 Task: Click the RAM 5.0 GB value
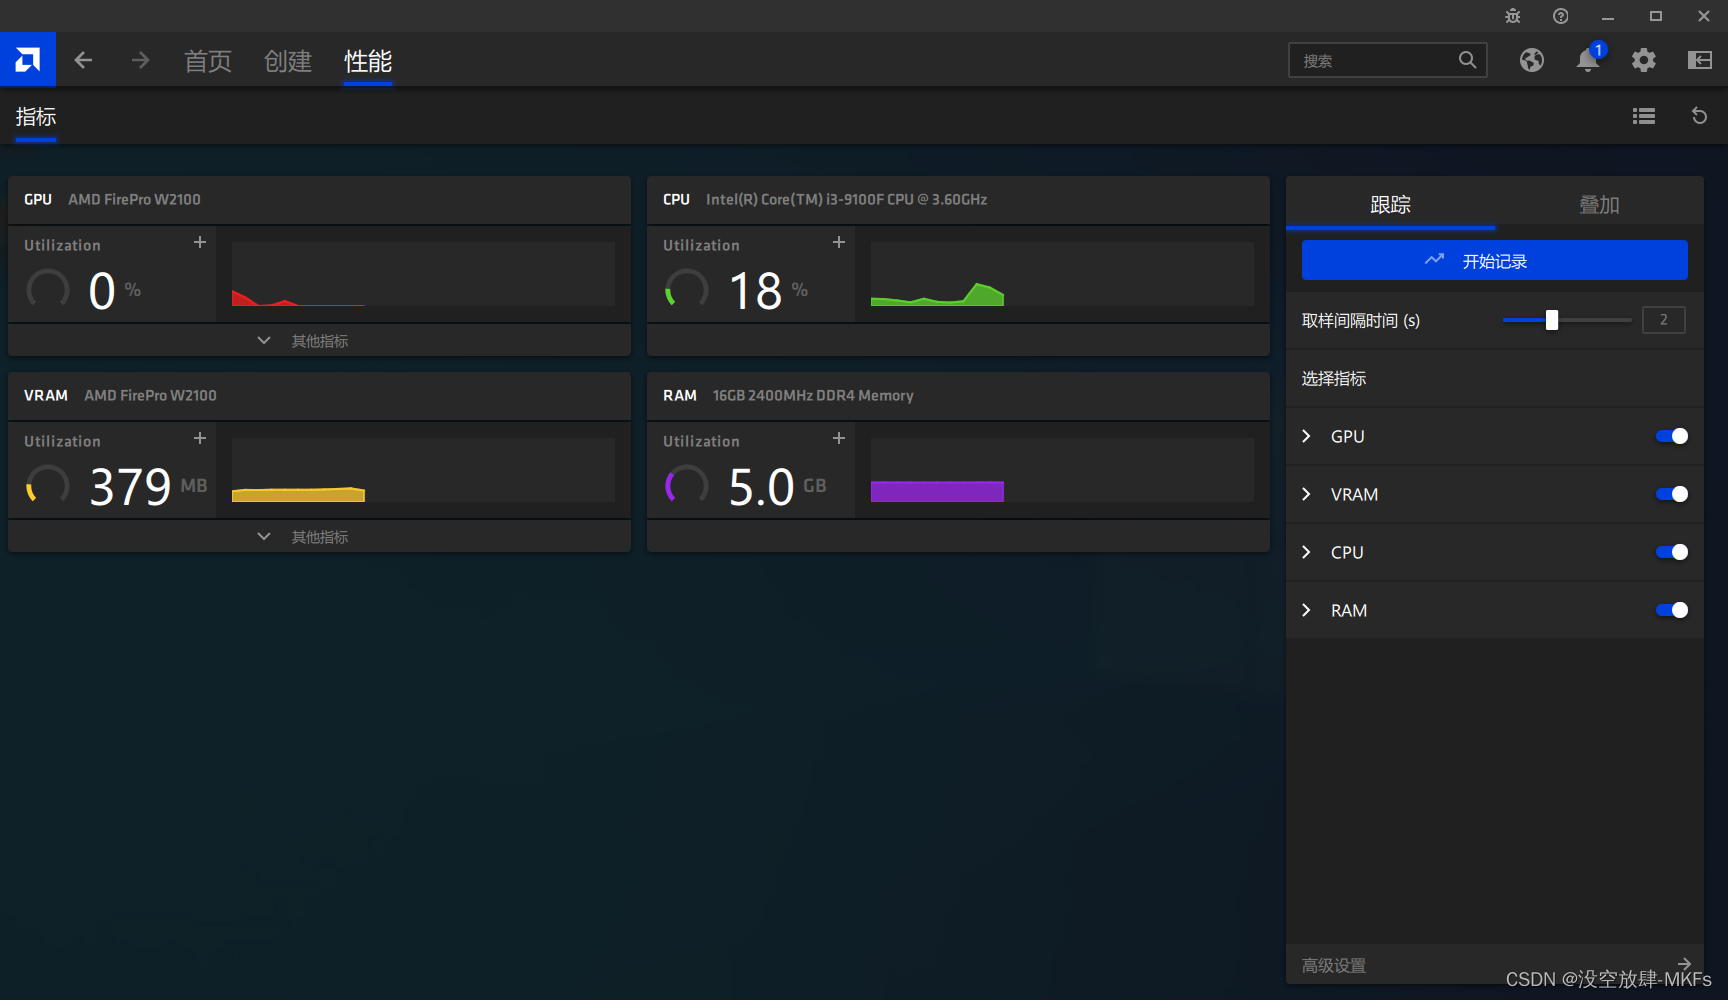coord(777,487)
